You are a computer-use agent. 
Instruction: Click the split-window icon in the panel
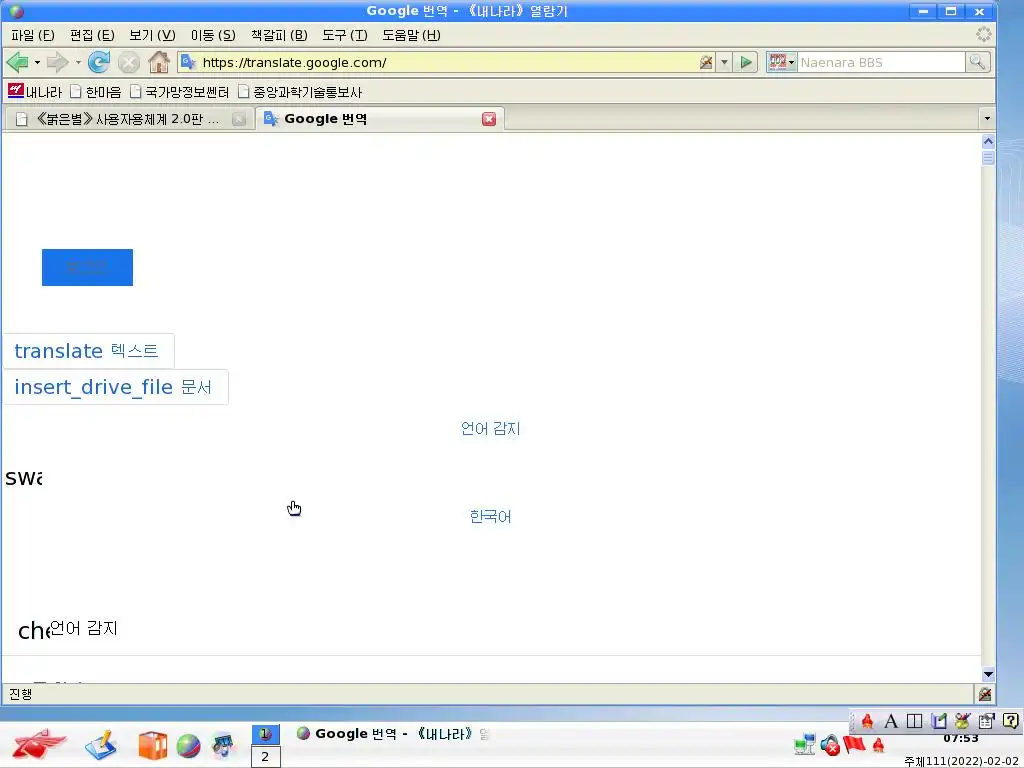914,721
